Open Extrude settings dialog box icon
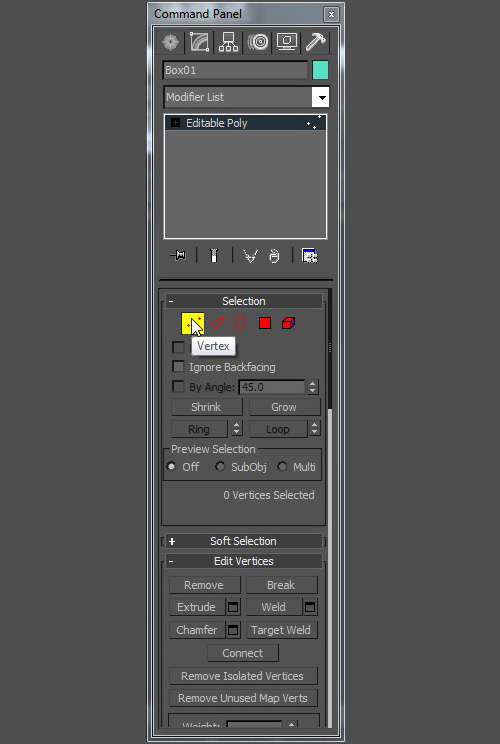Screen dimensions: 500x744 [x=233, y=607]
